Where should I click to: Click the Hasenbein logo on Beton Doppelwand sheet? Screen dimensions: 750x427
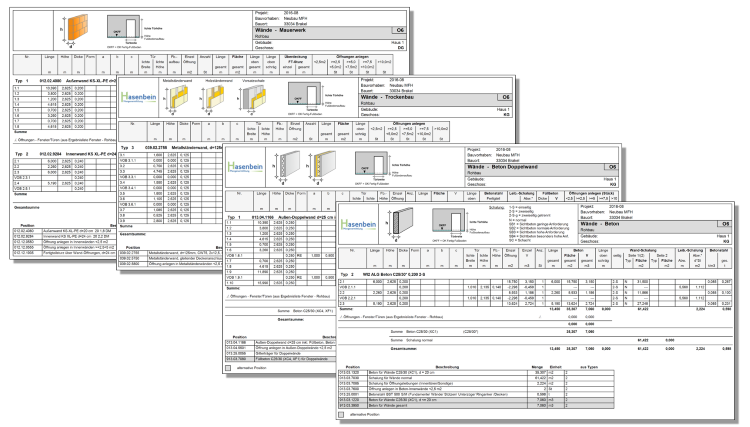click(245, 166)
